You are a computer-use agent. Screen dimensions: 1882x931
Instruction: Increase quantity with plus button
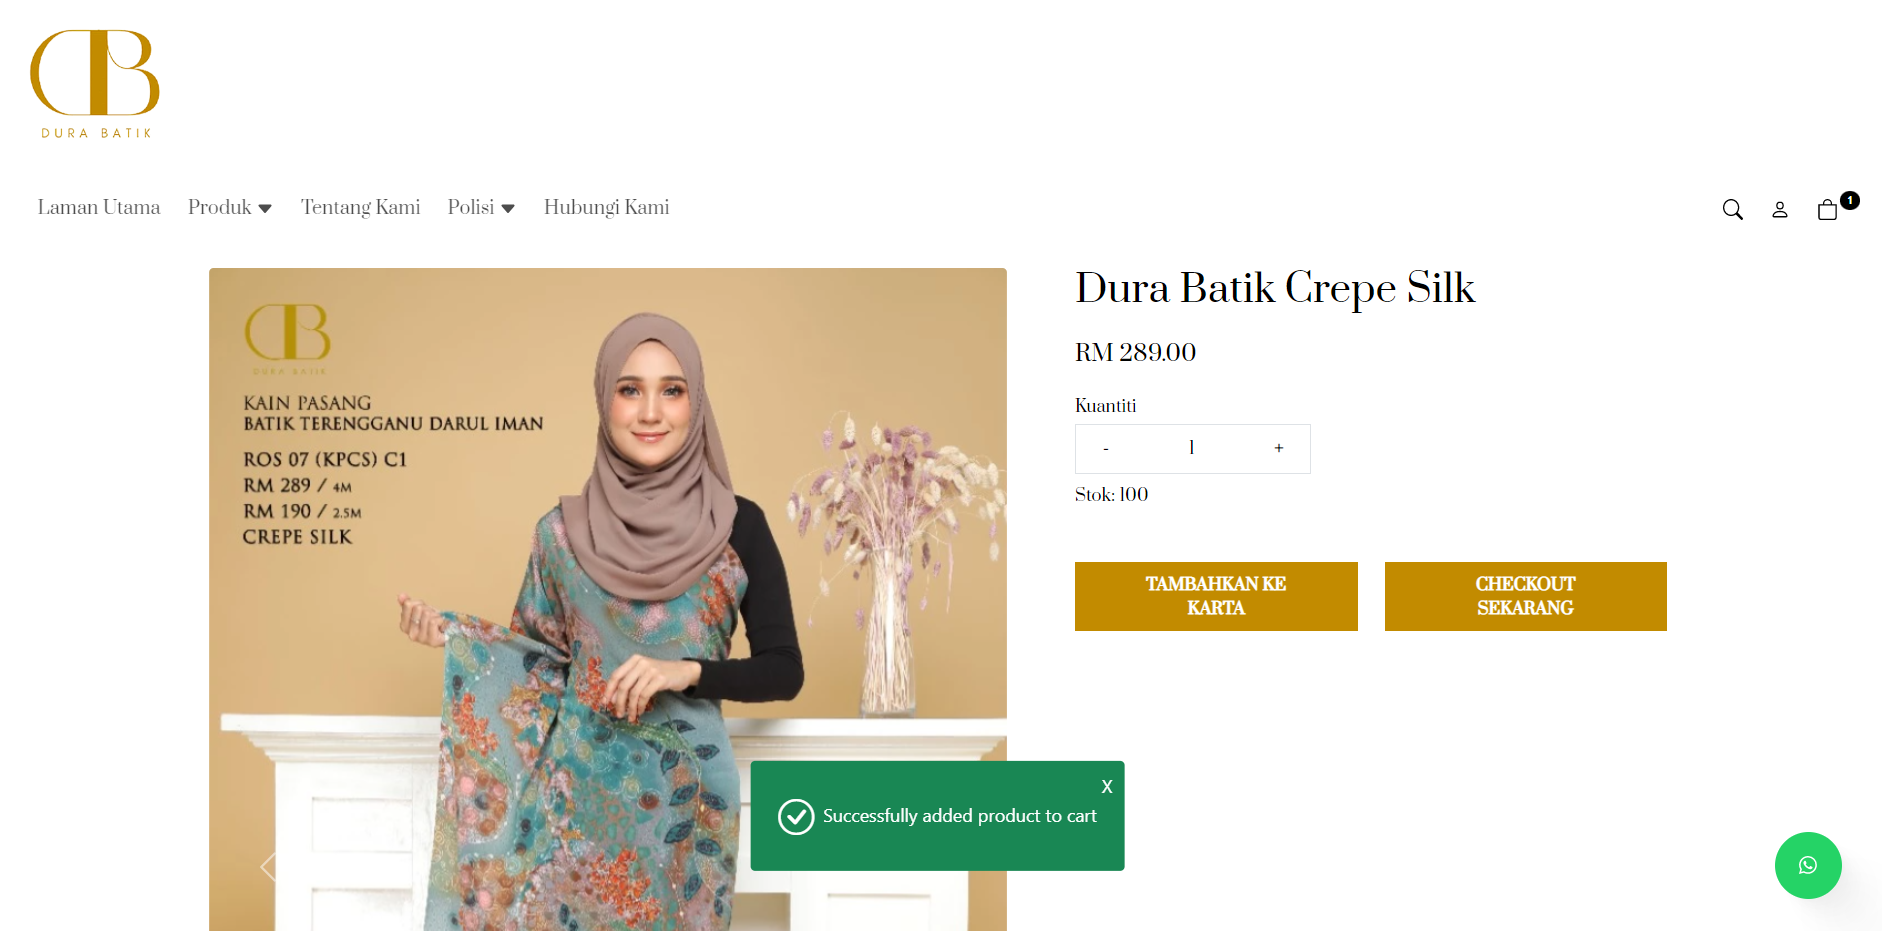pyautogui.click(x=1278, y=448)
